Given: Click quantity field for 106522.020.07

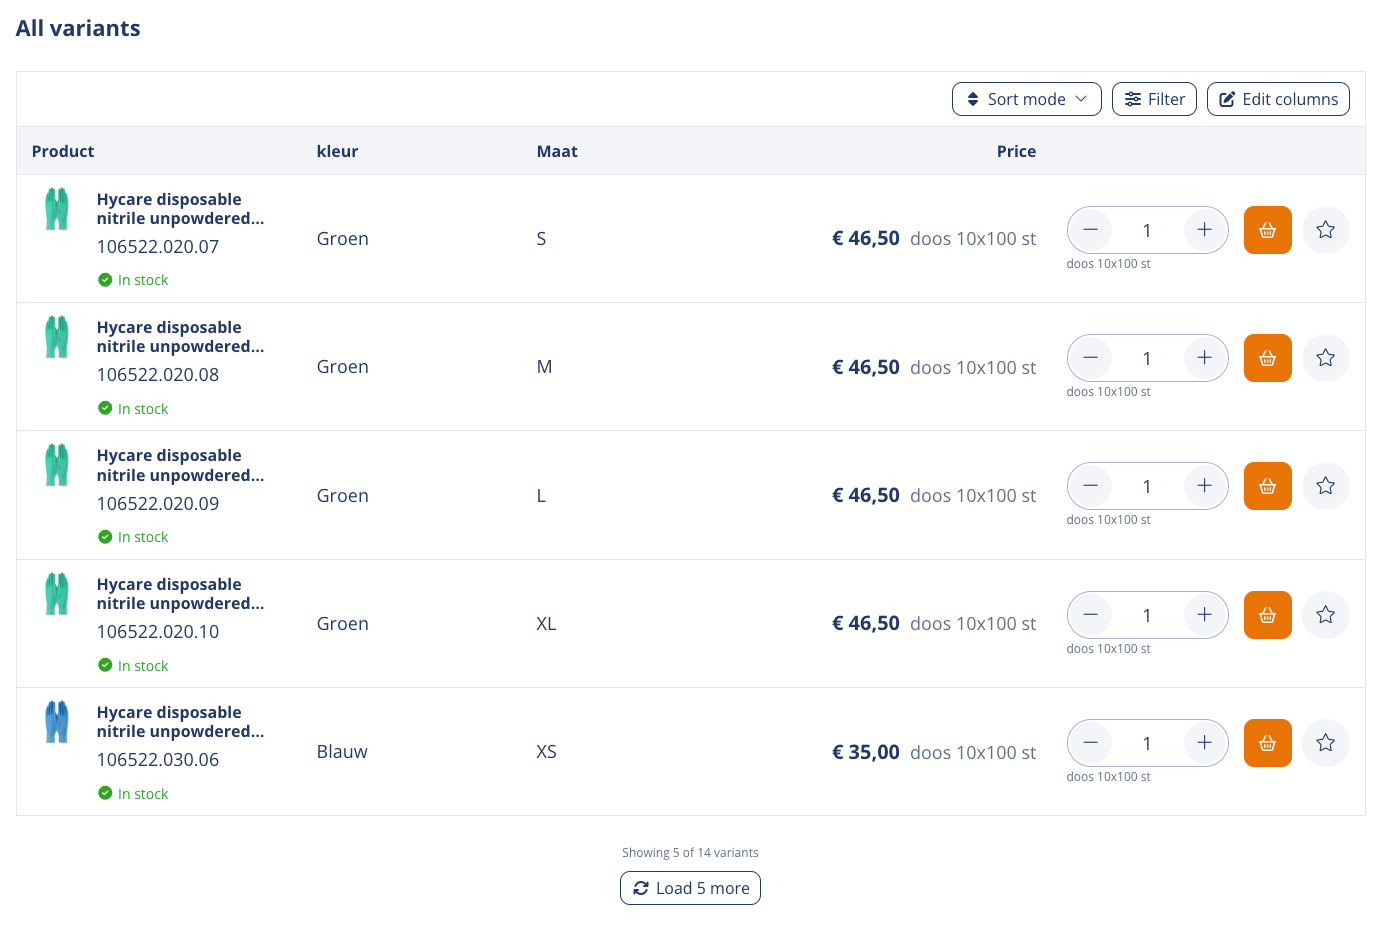Looking at the screenshot, I should (x=1147, y=230).
